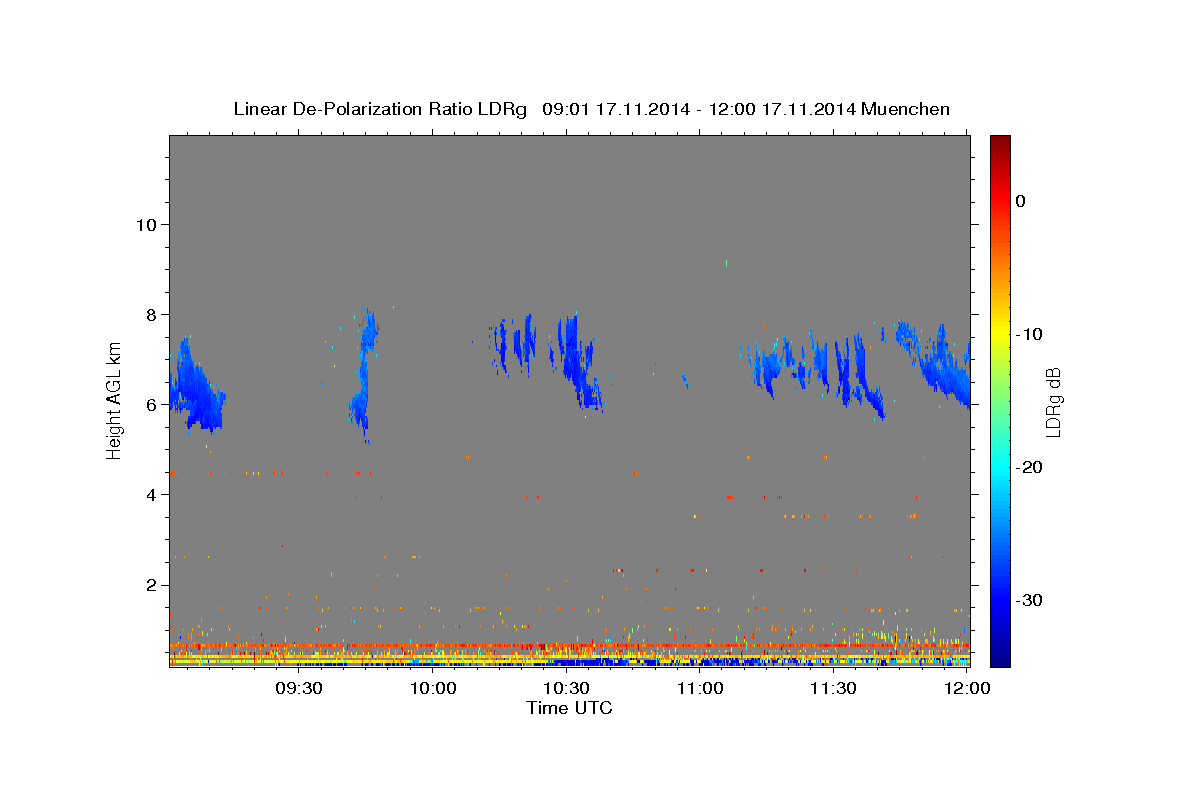Screen dimensions: 1200x800
Task: Click the 12:00 time tick label
Action: pos(967,689)
